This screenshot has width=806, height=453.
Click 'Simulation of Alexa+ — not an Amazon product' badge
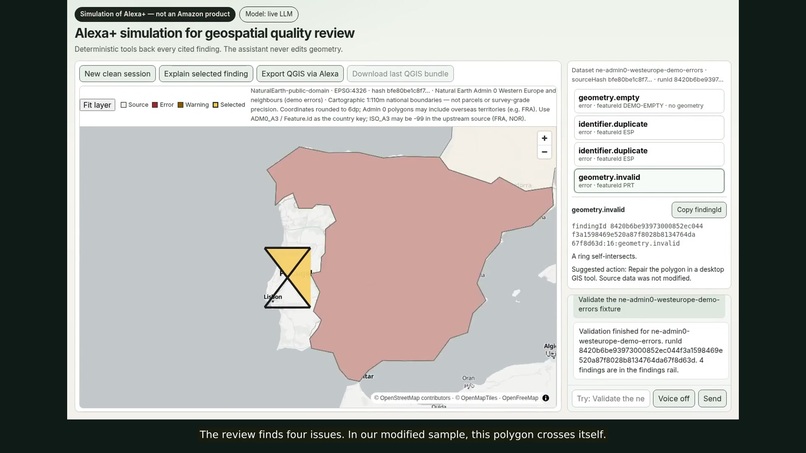155,14
